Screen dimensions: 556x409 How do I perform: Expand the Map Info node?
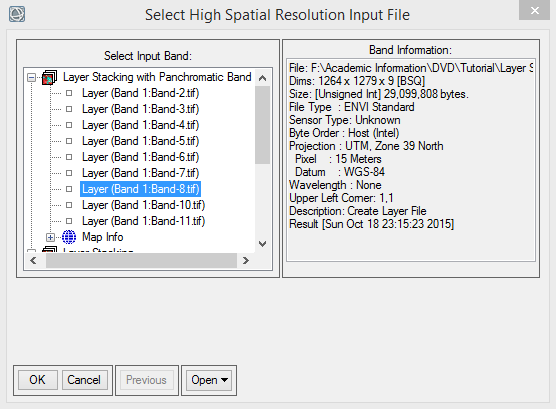[x=50, y=237]
